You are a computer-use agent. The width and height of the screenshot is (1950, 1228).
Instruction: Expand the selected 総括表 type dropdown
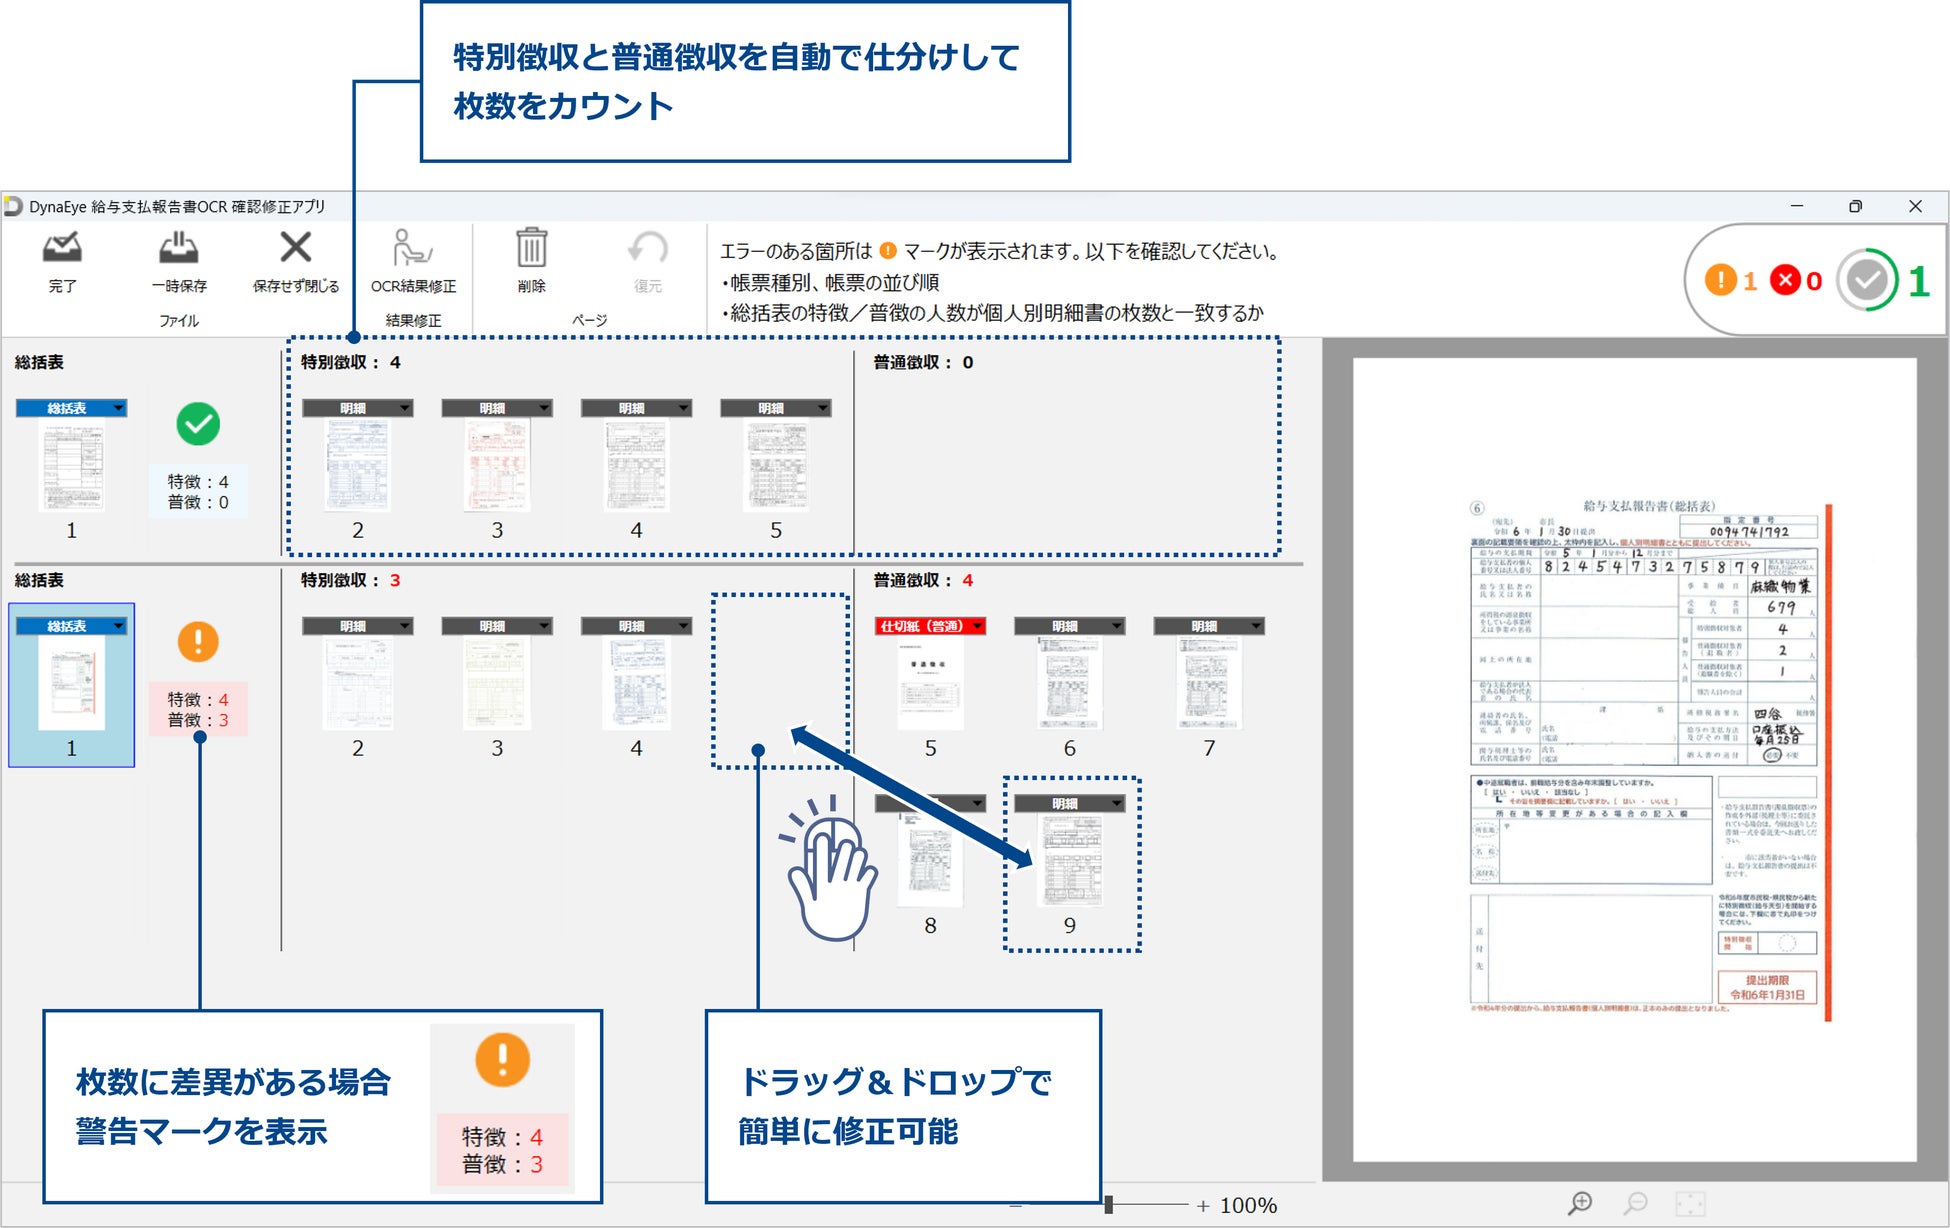point(118,626)
